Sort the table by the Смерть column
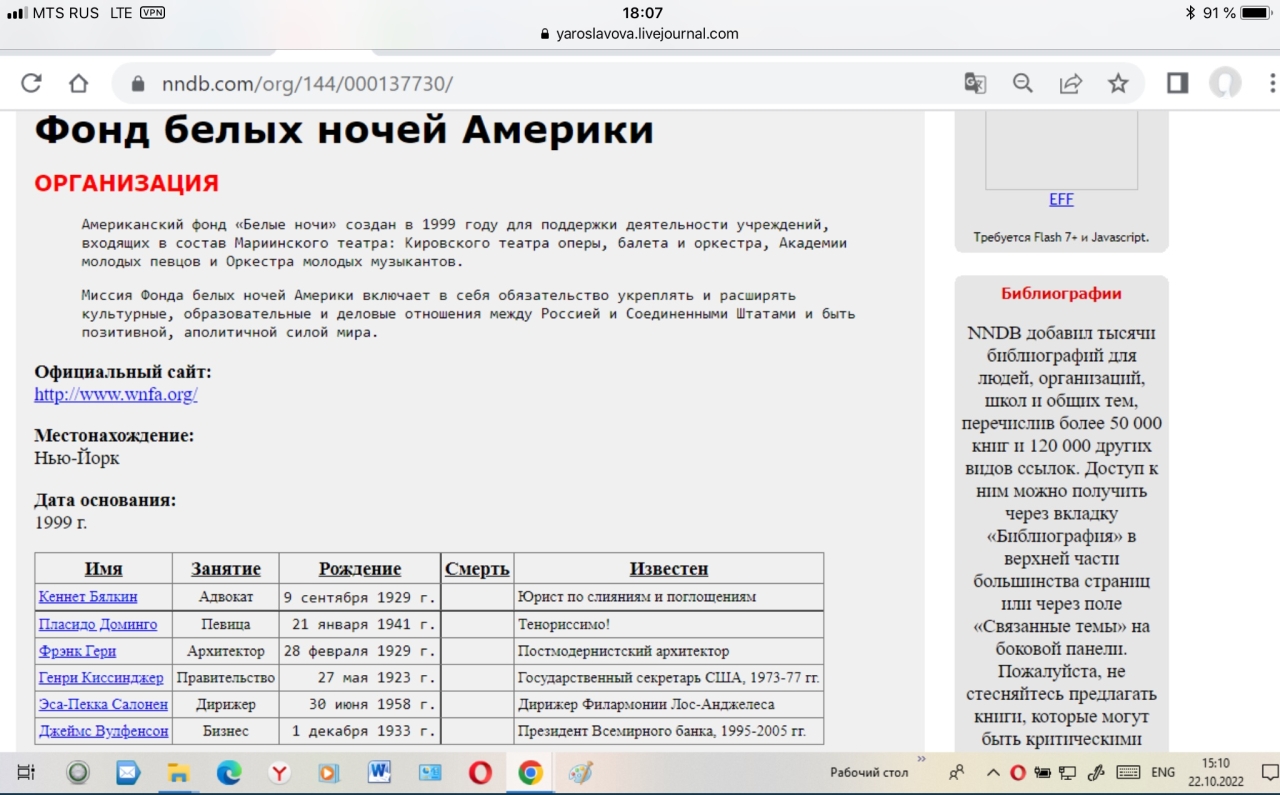Viewport: 1280px width, 795px height. coord(477,568)
